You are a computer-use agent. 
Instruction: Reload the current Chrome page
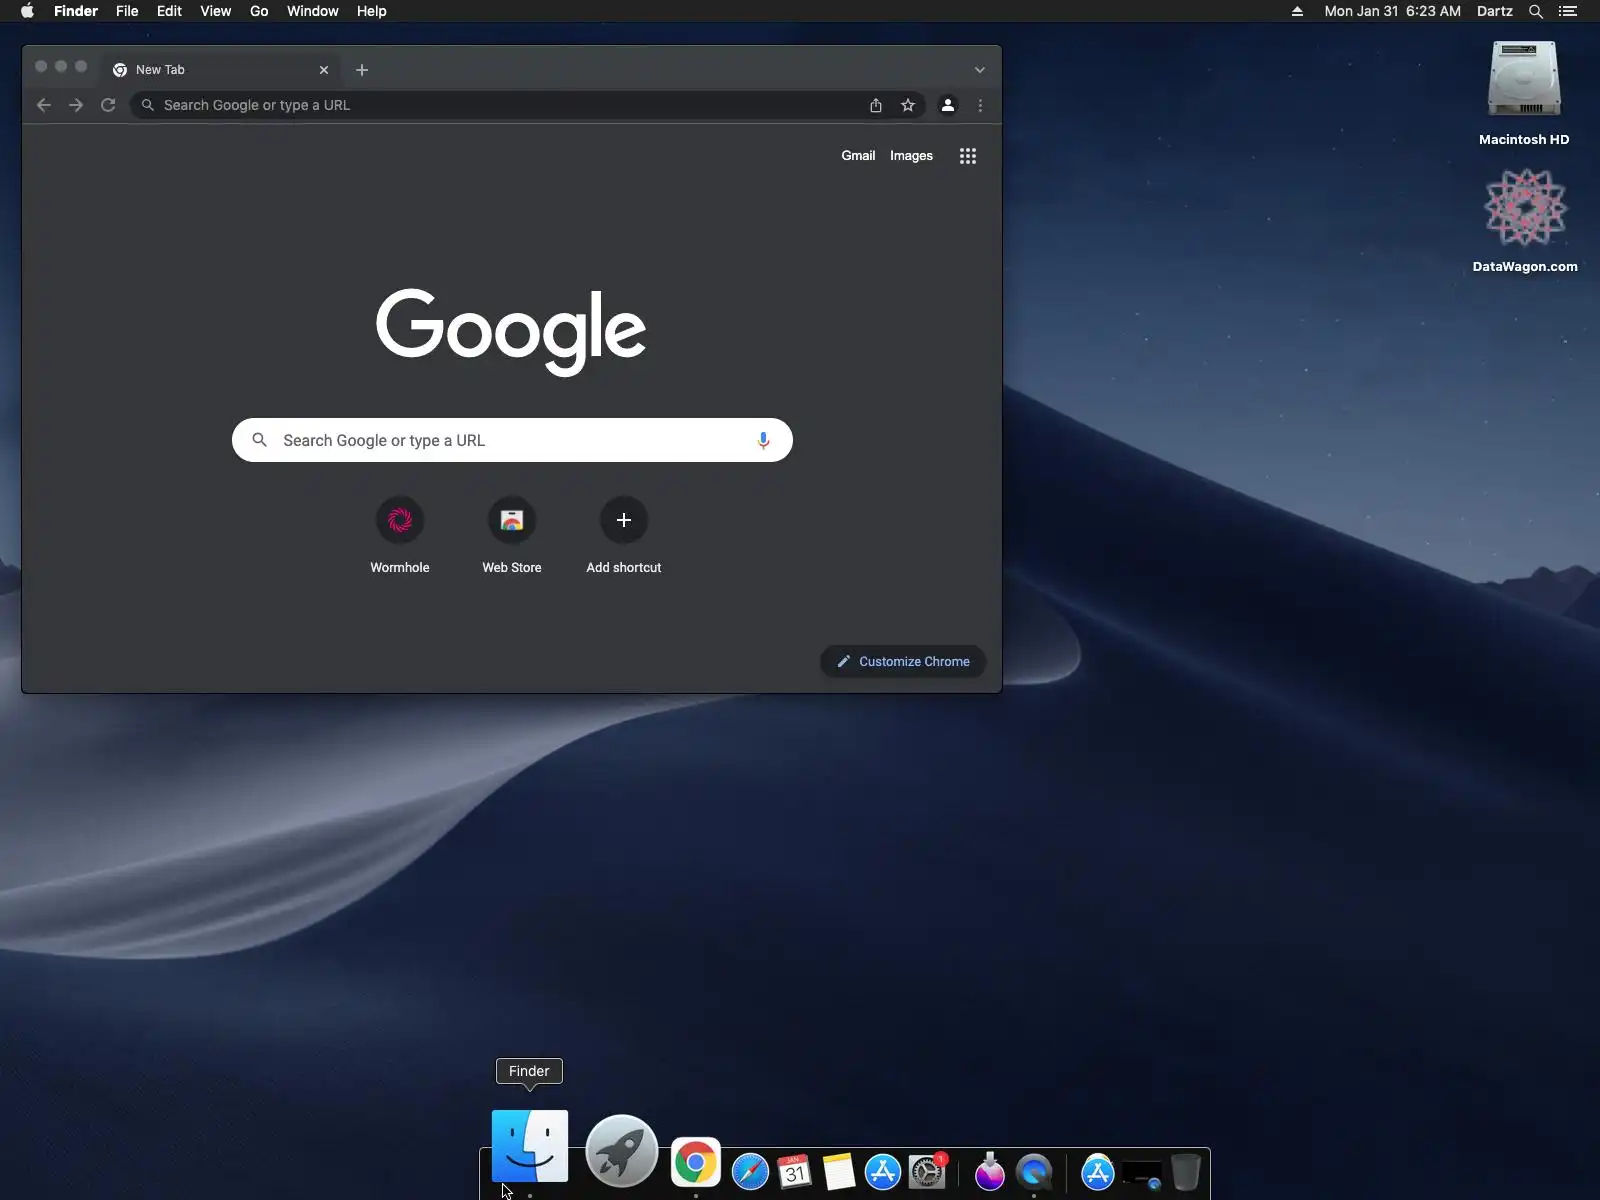tap(108, 105)
